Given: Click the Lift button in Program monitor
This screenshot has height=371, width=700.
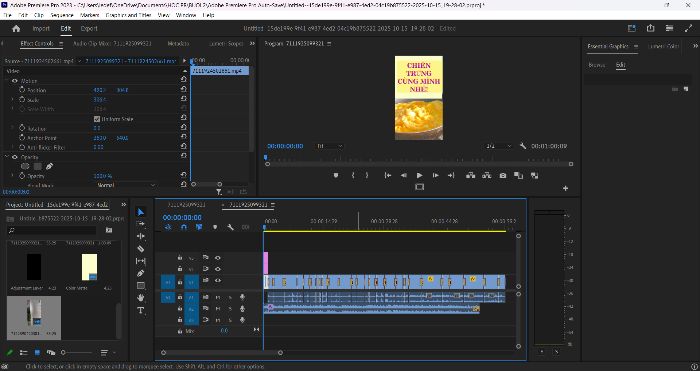Looking at the screenshot, I should pyautogui.click(x=471, y=175).
